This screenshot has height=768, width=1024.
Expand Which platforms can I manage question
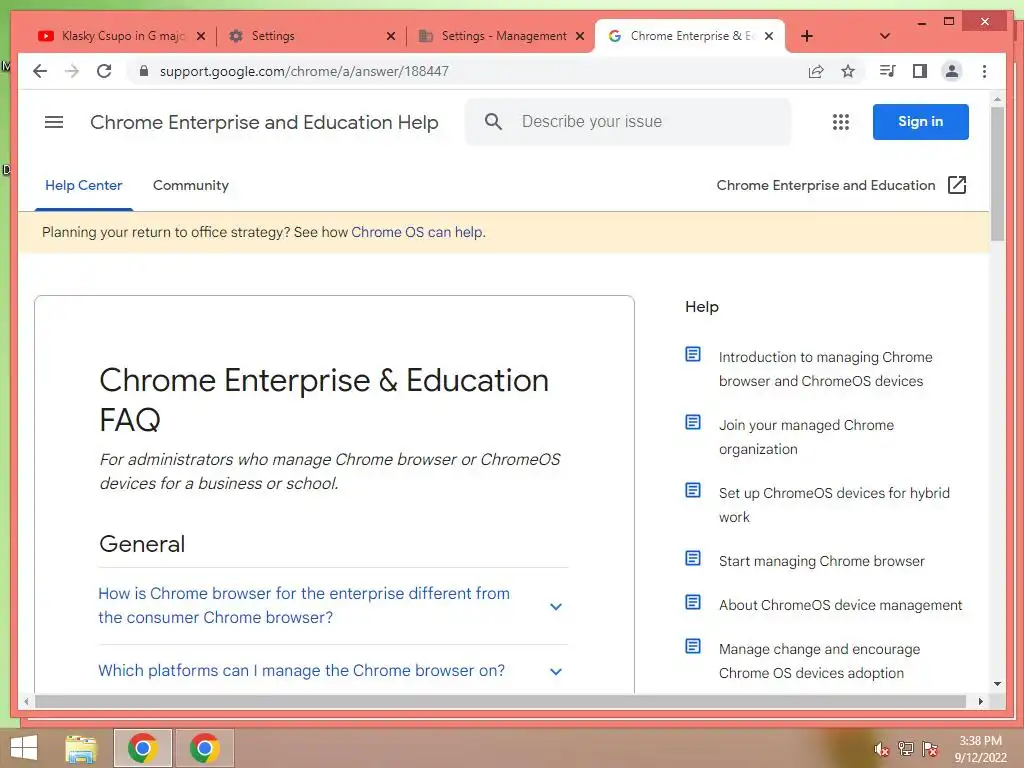click(x=556, y=671)
